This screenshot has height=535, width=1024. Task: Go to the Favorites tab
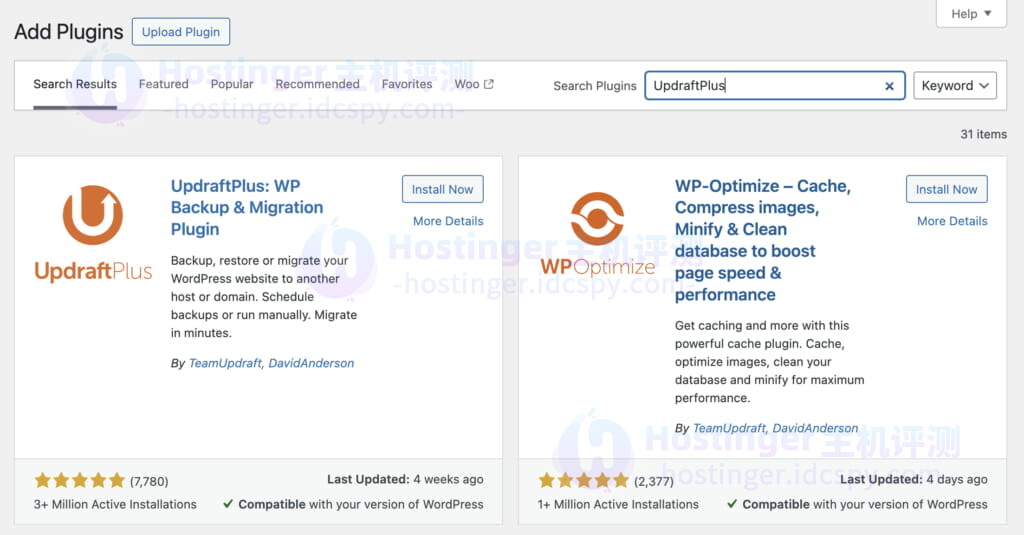tap(407, 85)
